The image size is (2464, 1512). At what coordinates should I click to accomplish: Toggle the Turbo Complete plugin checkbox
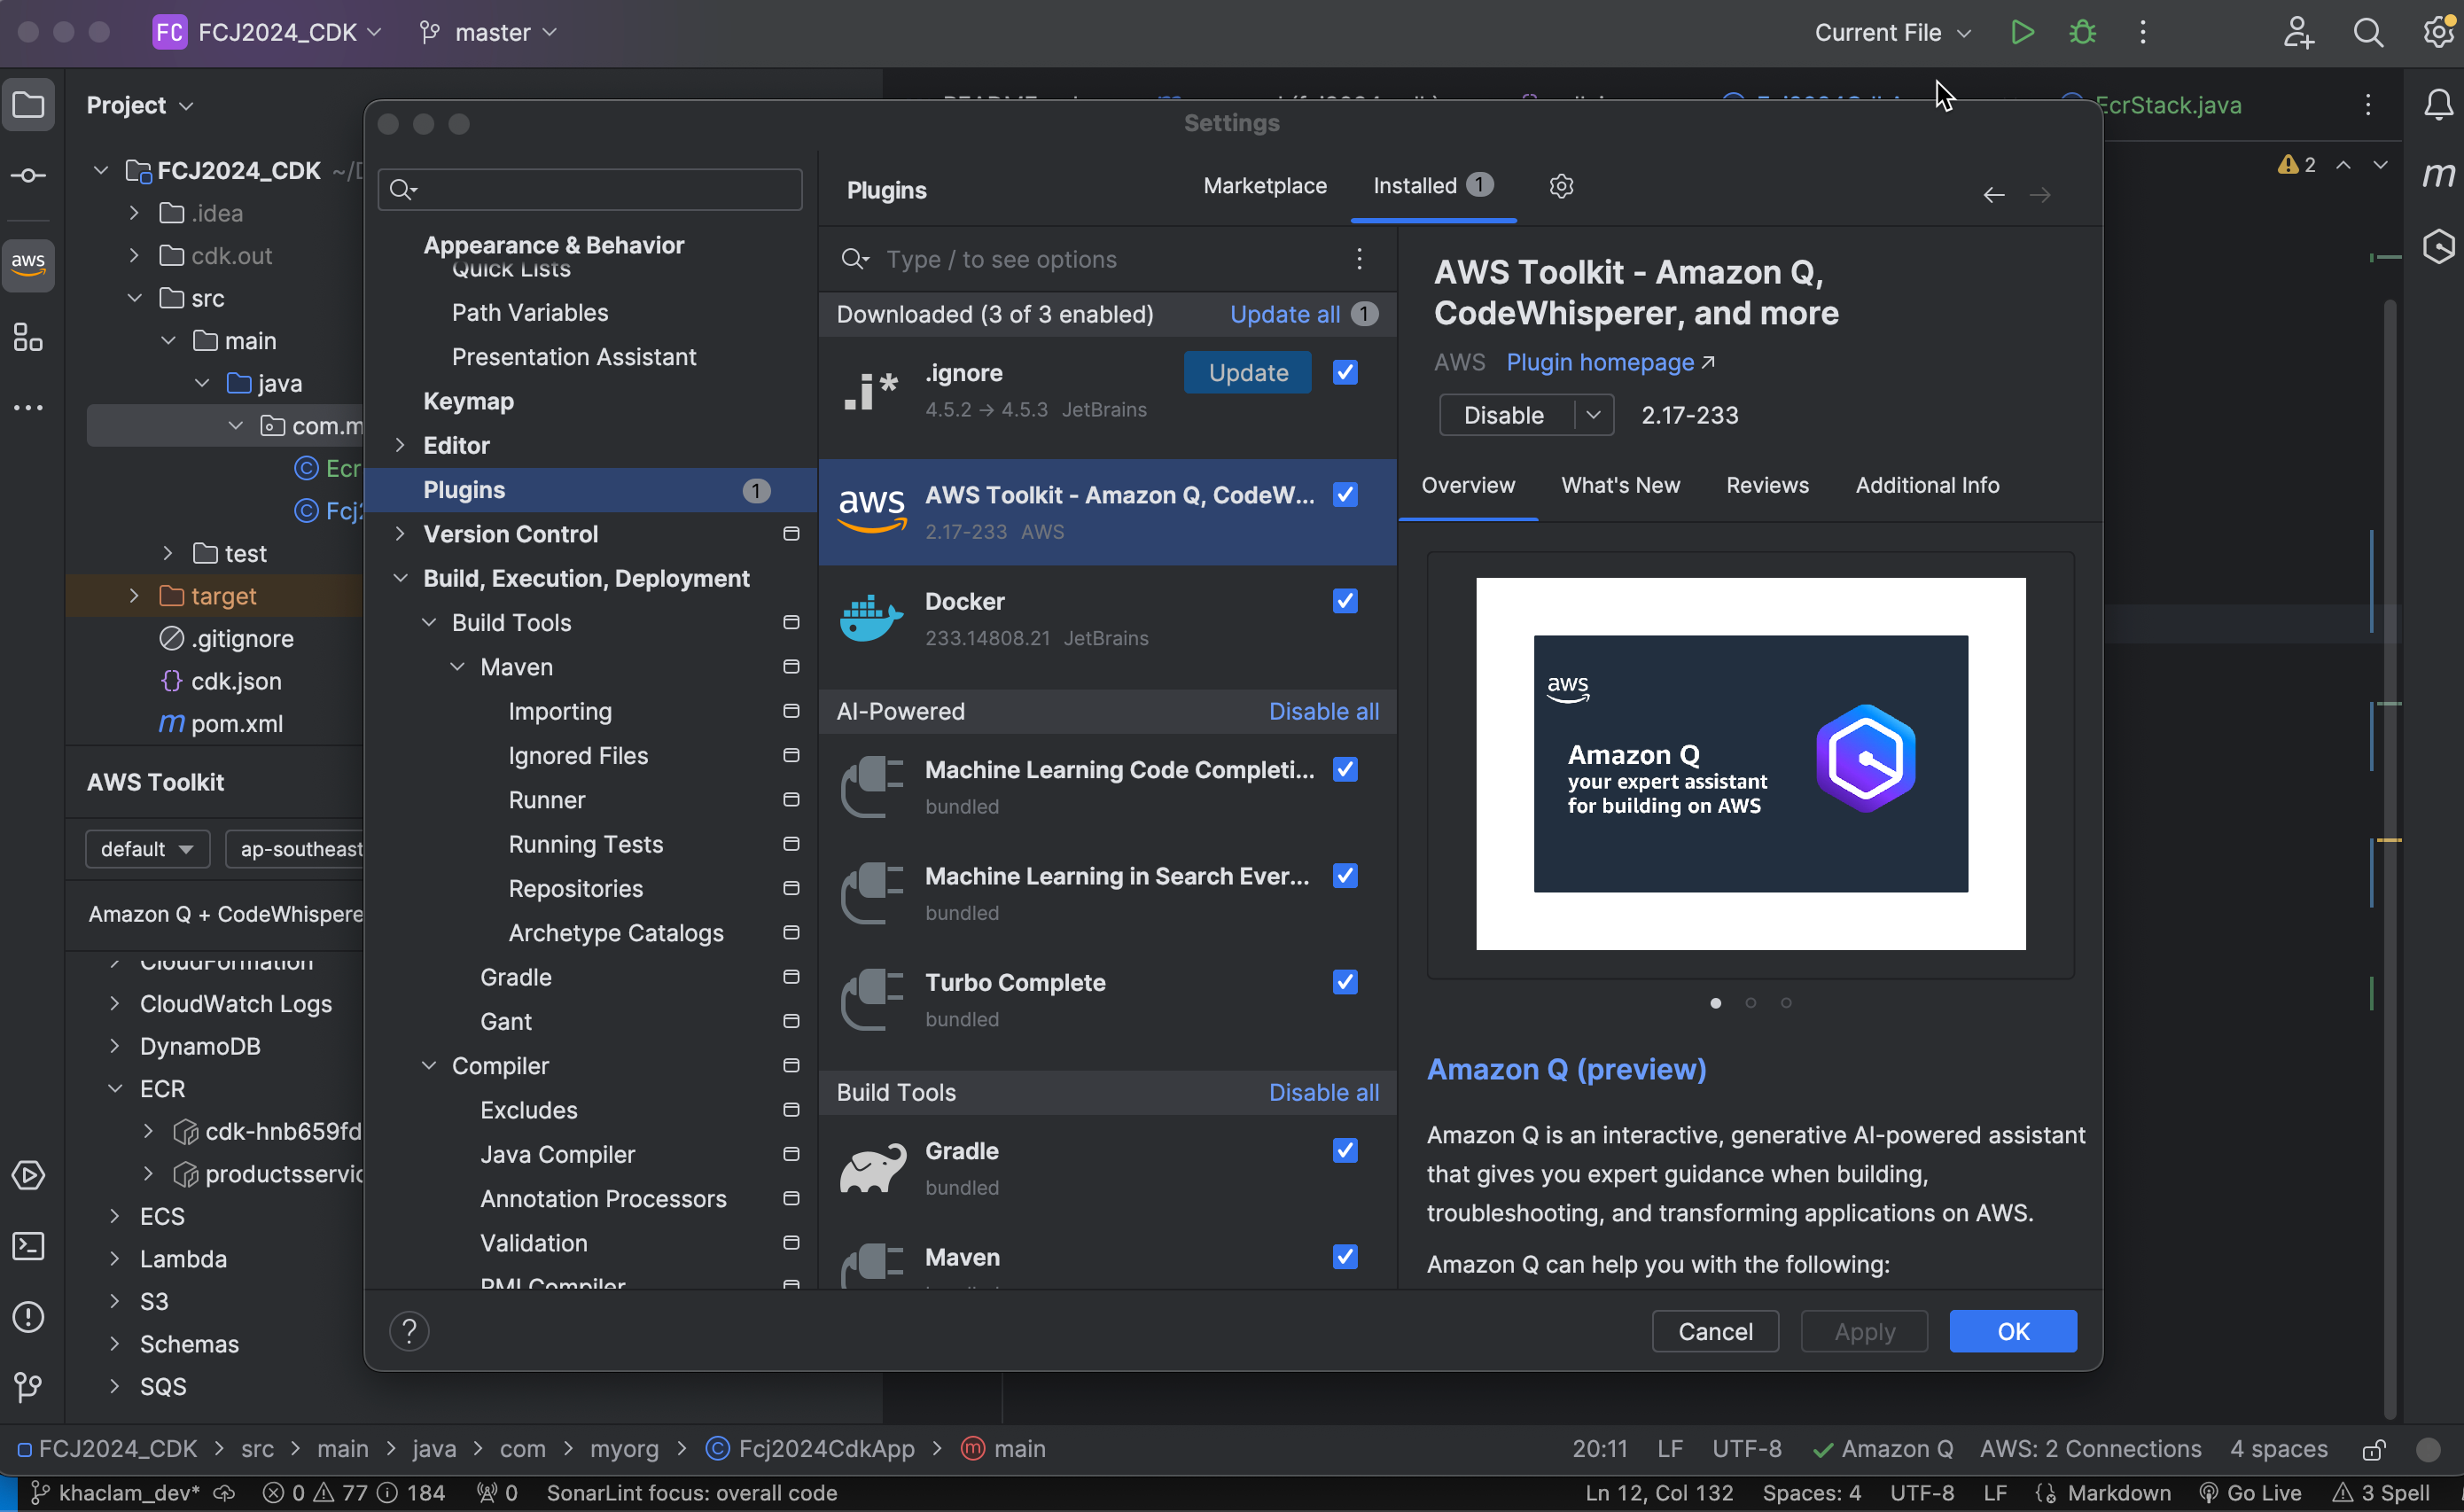1345,982
